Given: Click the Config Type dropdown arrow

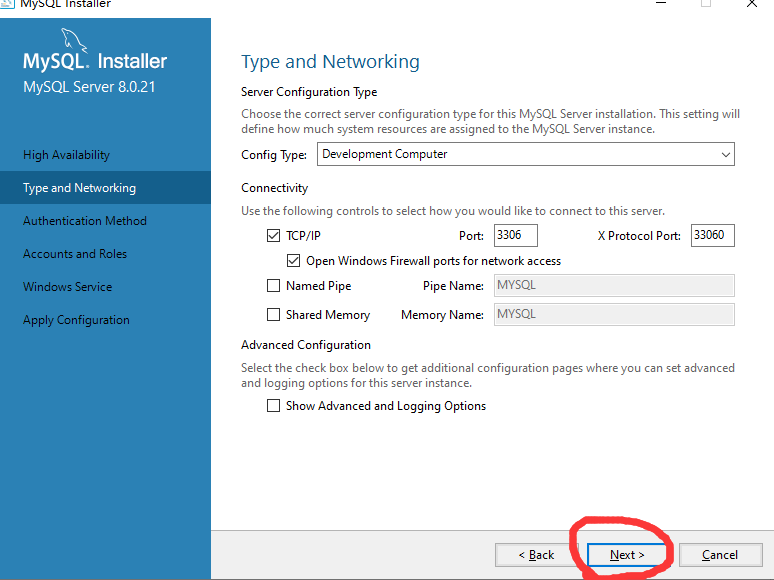Looking at the screenshot, I should click(x=725, y=155).
